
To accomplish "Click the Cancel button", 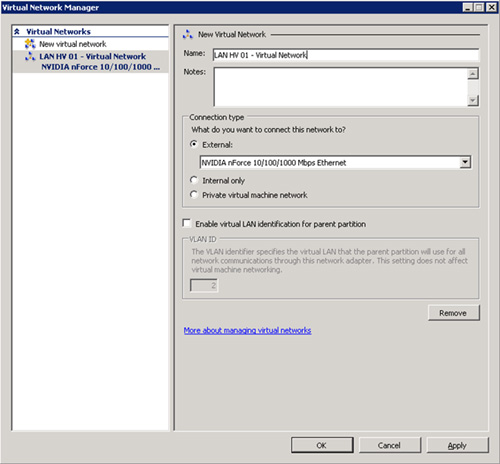I will click(390, 445).
